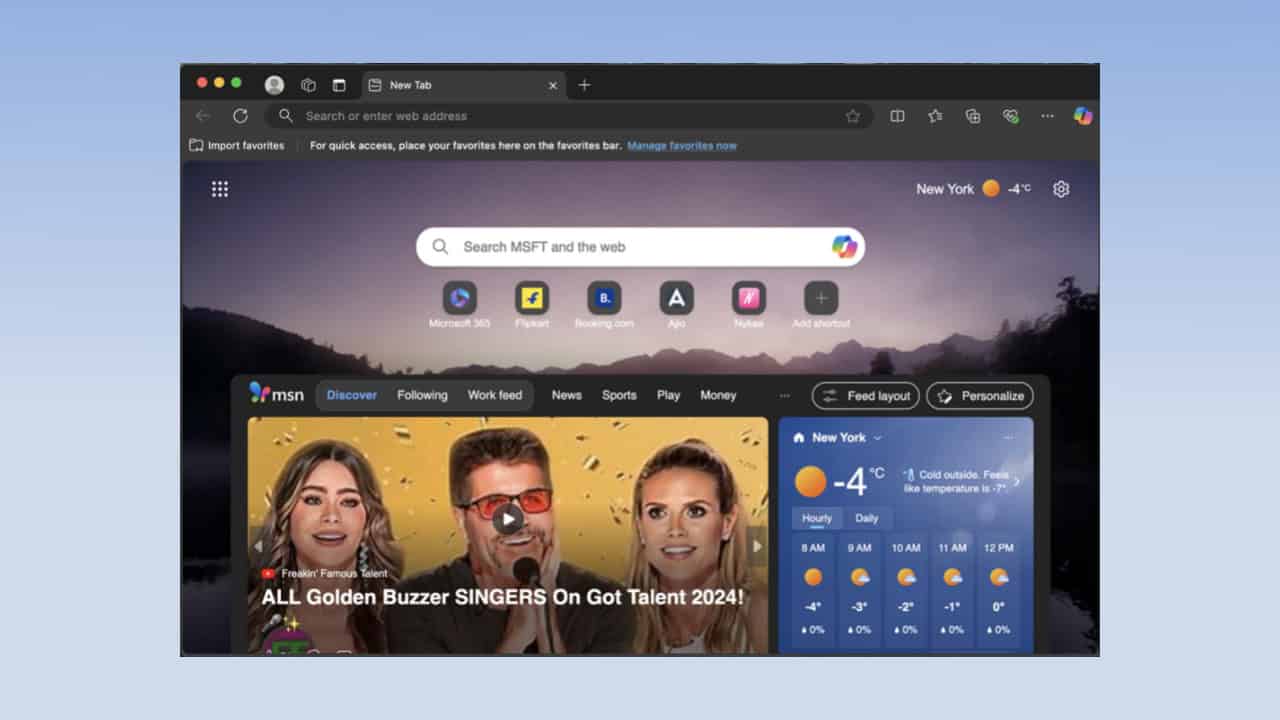The width and height of the screenshot is (1280, 720).
Task: Open the profile avatar icon
Action: pyautogui.click(x=274, y=85)
